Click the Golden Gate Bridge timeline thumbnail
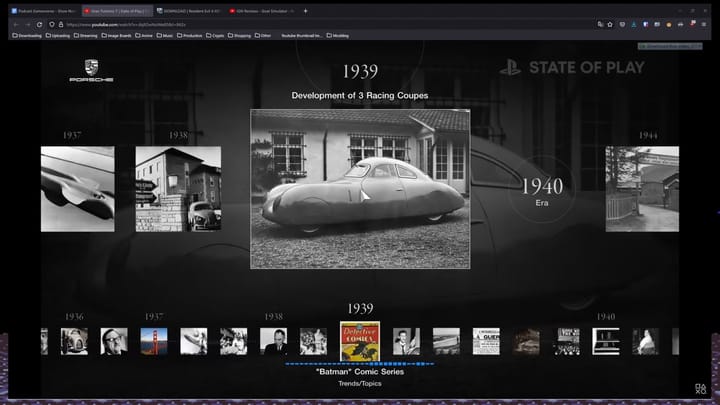720x405 pixels. point(154,341)
